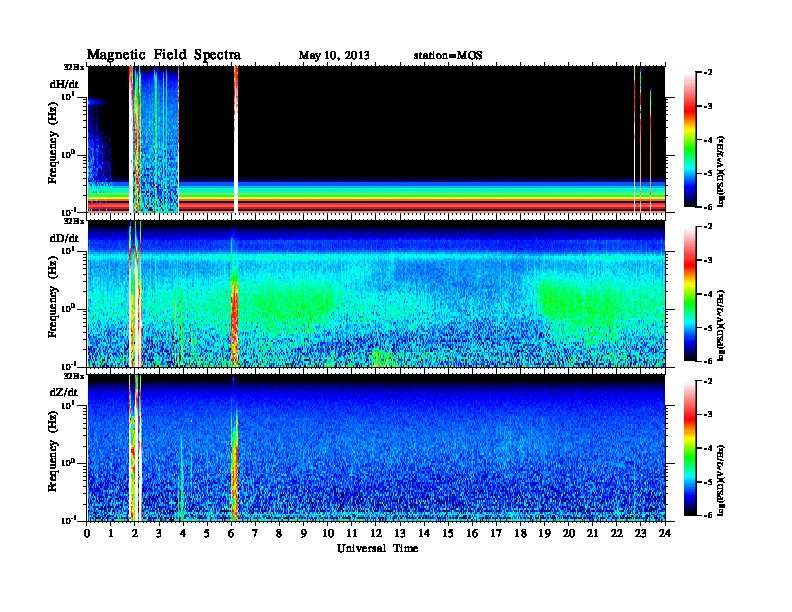Click the hour "24" tick label on the time axis
This screenshot has width=792, height=612.
pos(665,533)
